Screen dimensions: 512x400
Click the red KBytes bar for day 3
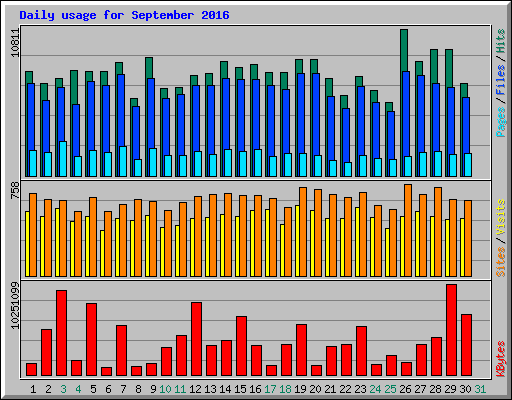coord(61,333)
